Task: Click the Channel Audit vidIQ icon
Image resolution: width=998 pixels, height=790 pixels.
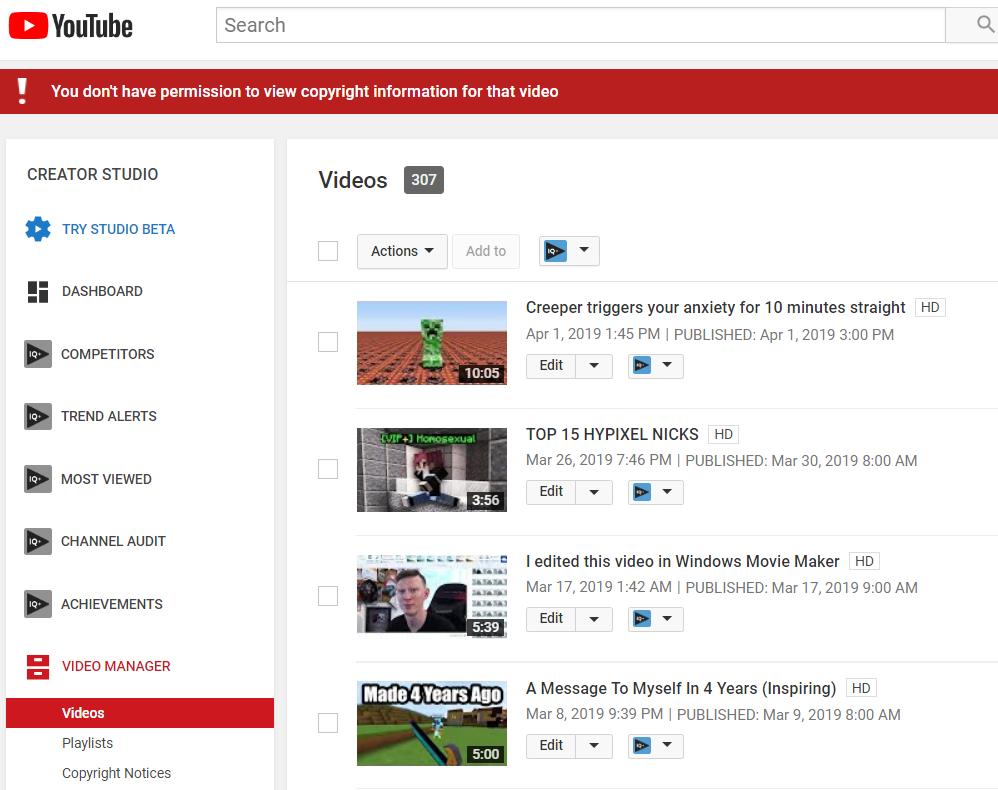Action: 38,541
